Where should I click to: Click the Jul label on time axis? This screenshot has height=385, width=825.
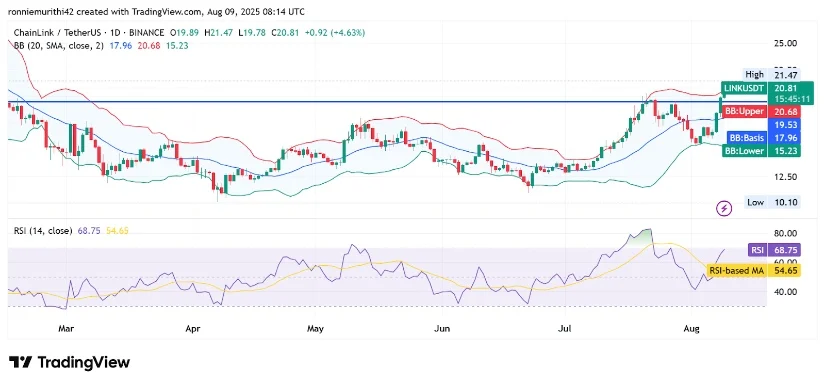click(565, 329)
